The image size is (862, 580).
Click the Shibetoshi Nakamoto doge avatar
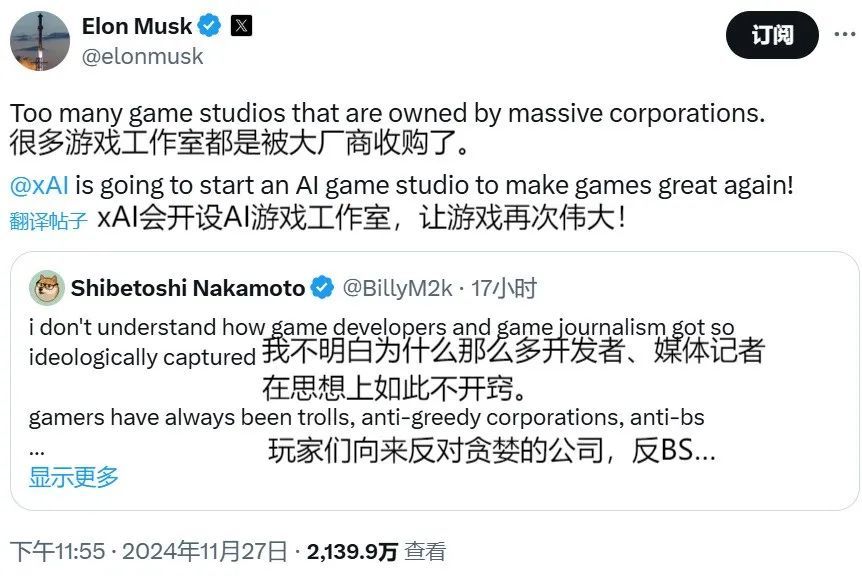(46, 288)
